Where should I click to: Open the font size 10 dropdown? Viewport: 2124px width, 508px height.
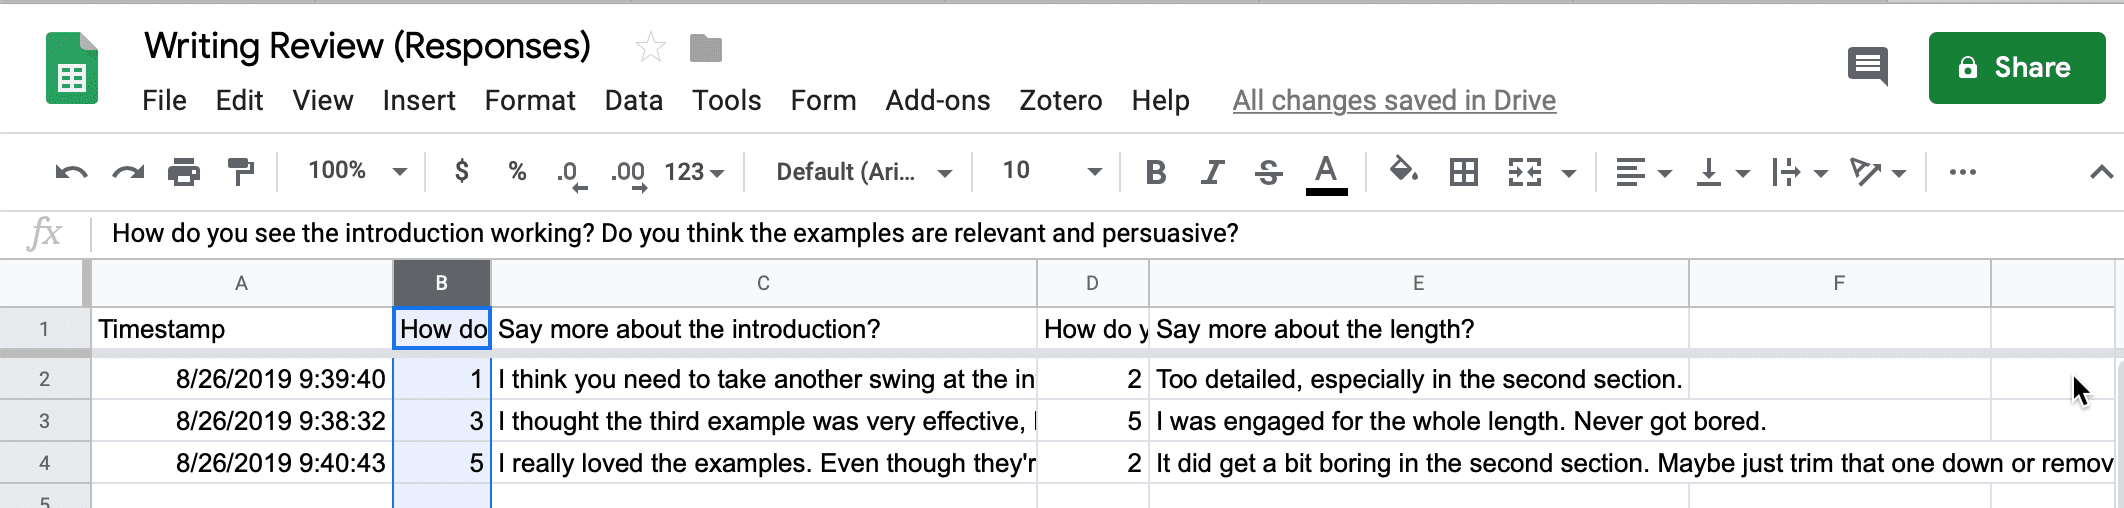(x=1052, y=171)
